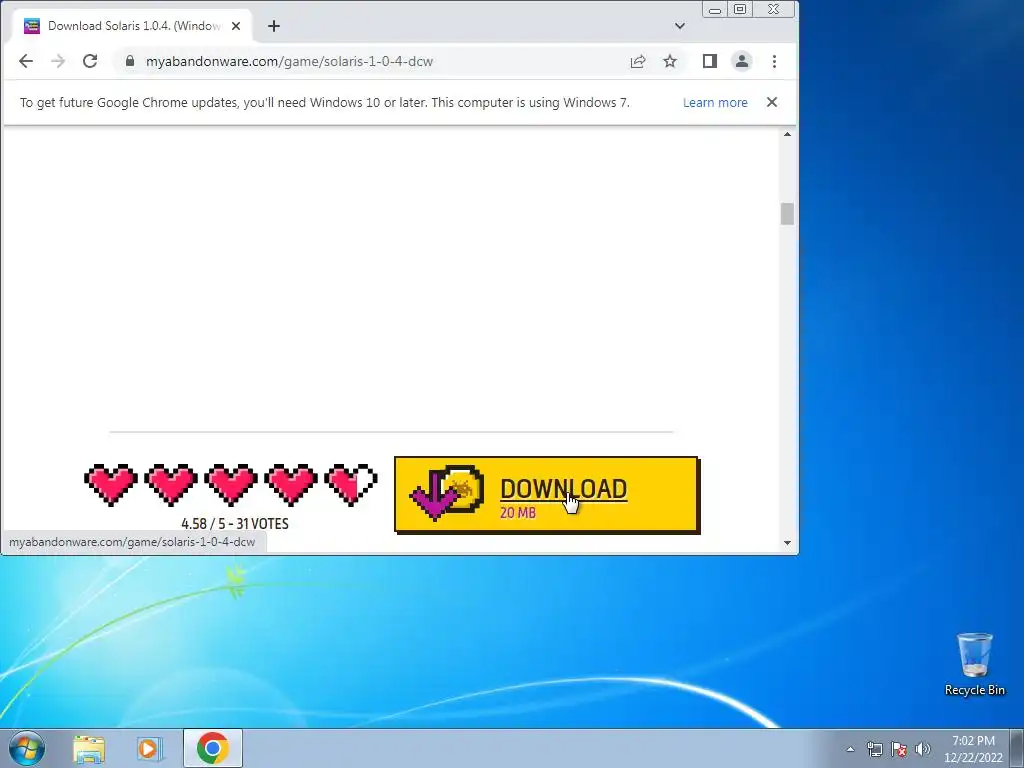Rate the game with the second heart

(x=171, y=485)
